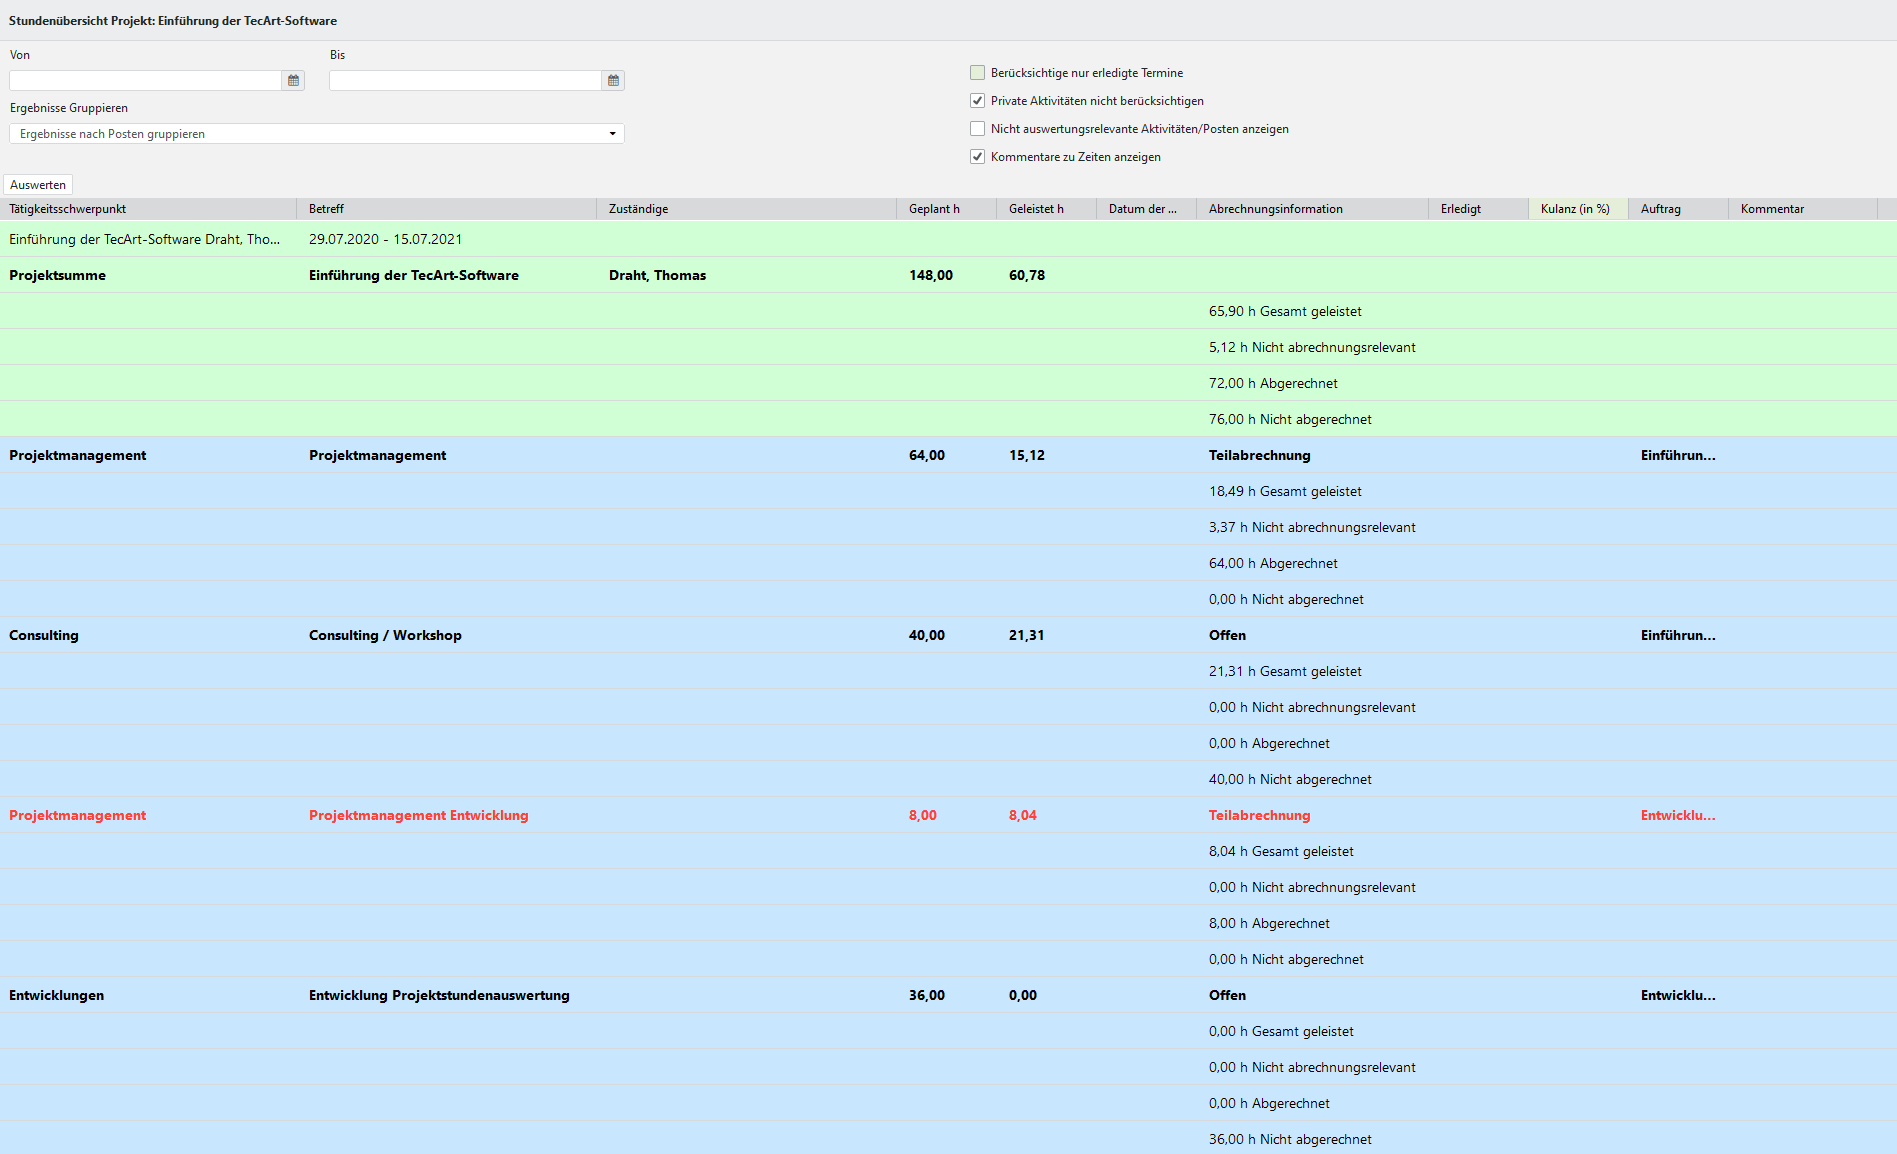Click the Erledigt column header
Image resolution: width=1897 pixels, height=1154 pixels.
pos(1478,209)
